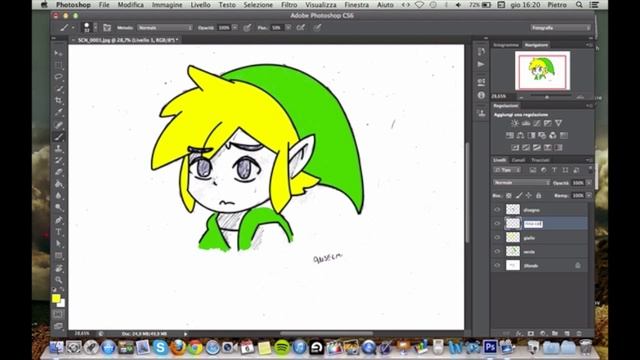The image size is (640, 360).
Task: Select the Hand tool
Action: pos(59,268)
